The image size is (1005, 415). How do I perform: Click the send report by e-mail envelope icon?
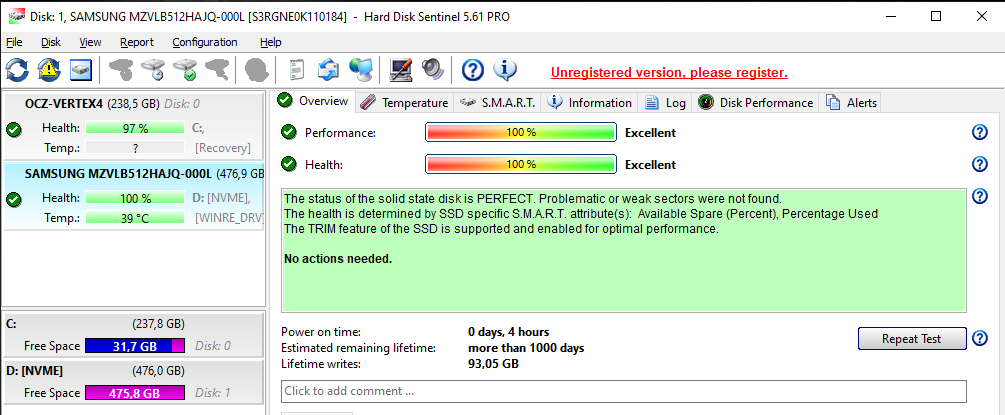click(x=329, y=69)
